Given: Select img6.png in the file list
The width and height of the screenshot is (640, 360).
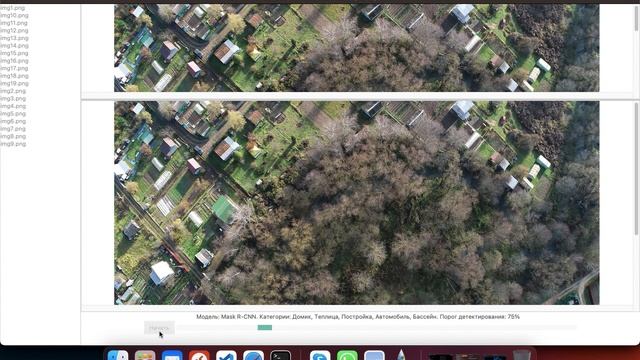Looking at the screenshot, I should point(13,121).
